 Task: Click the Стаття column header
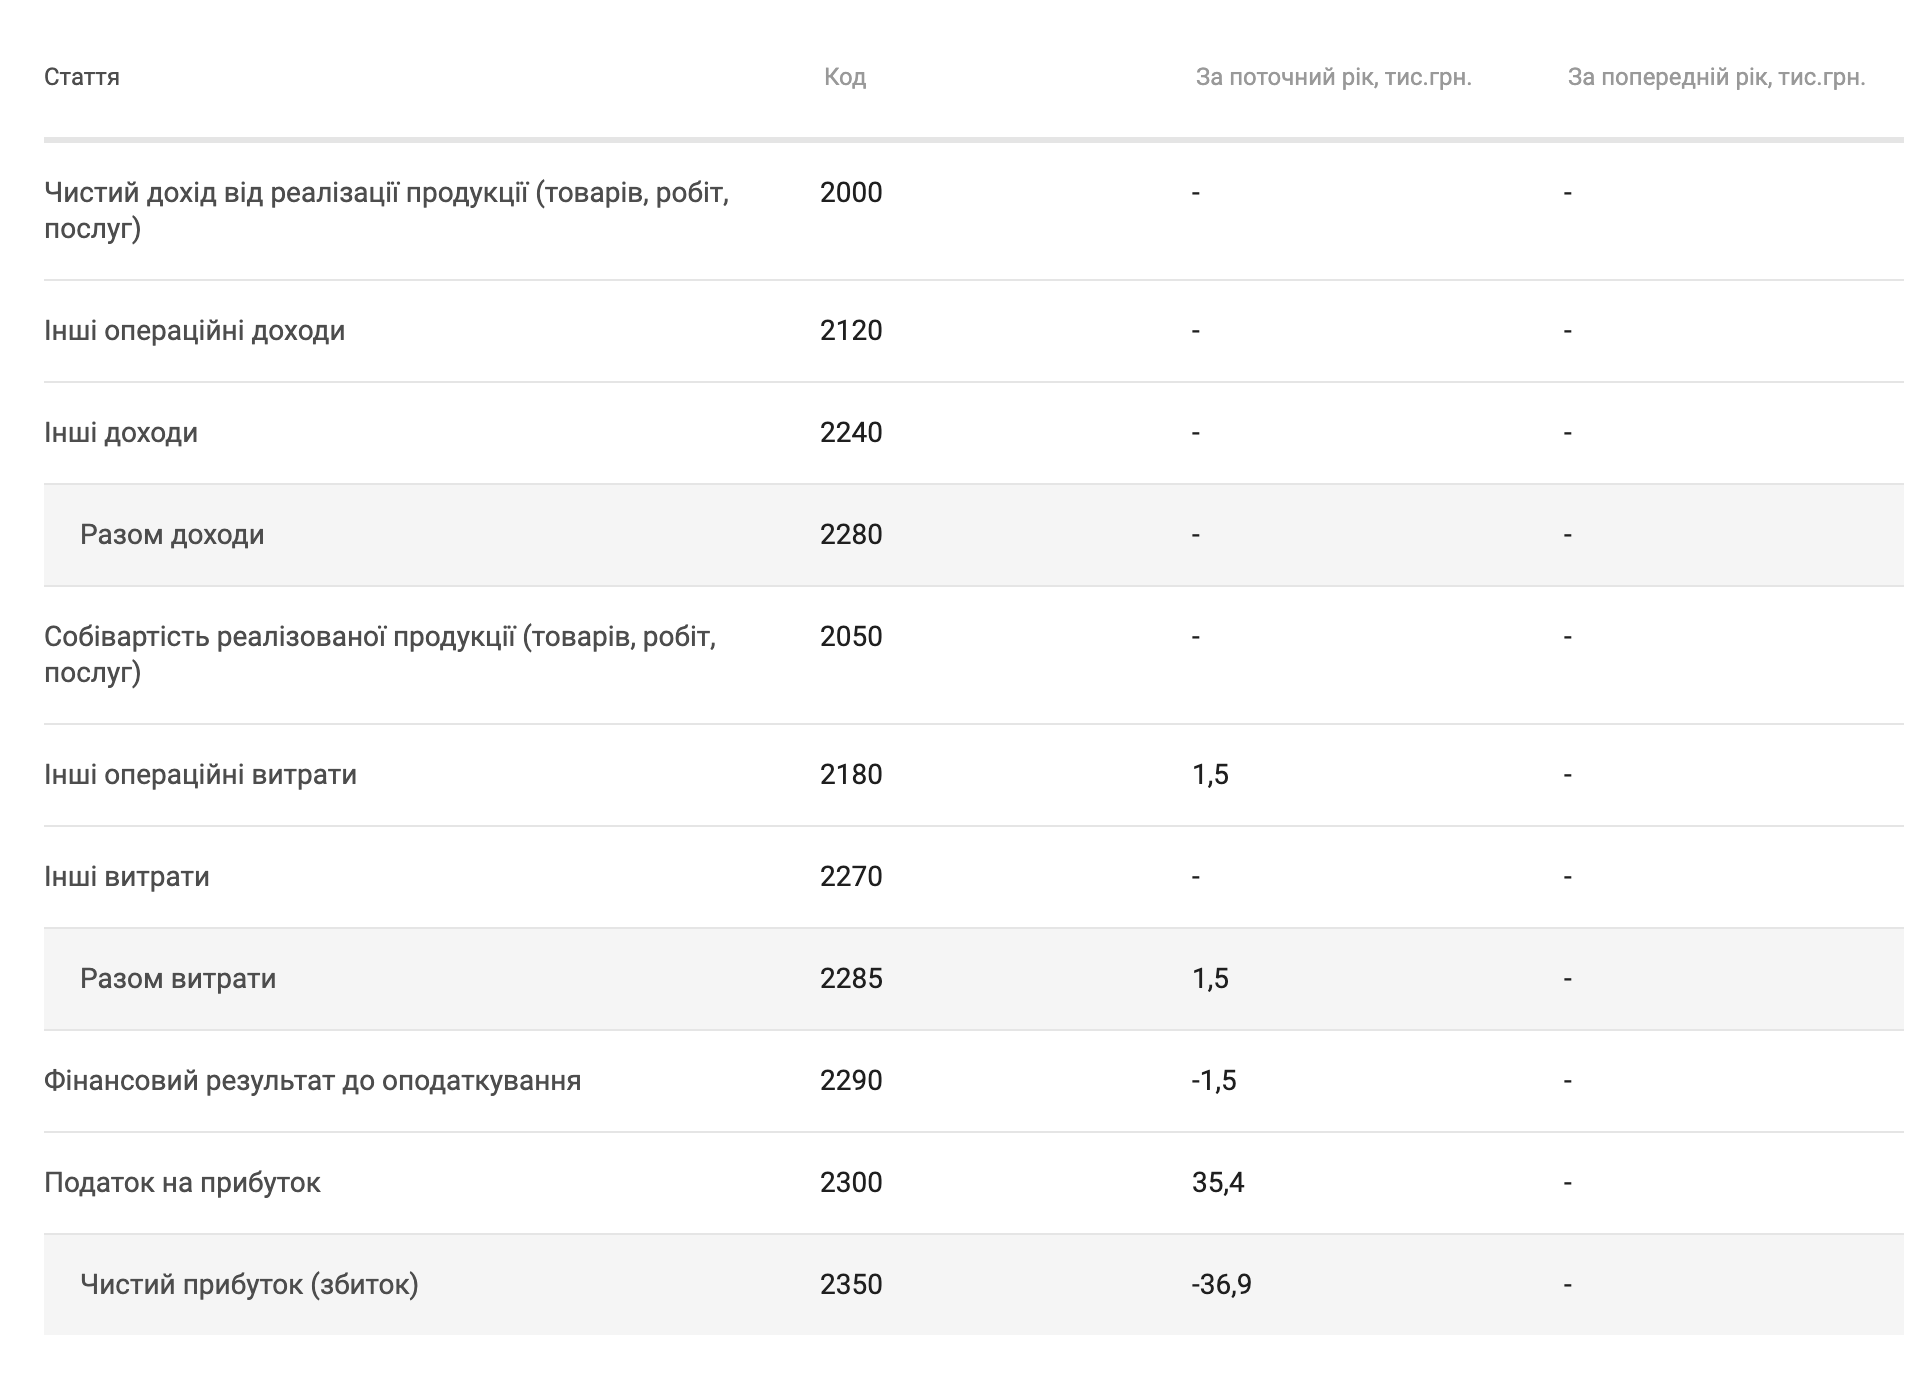(82, 77)
